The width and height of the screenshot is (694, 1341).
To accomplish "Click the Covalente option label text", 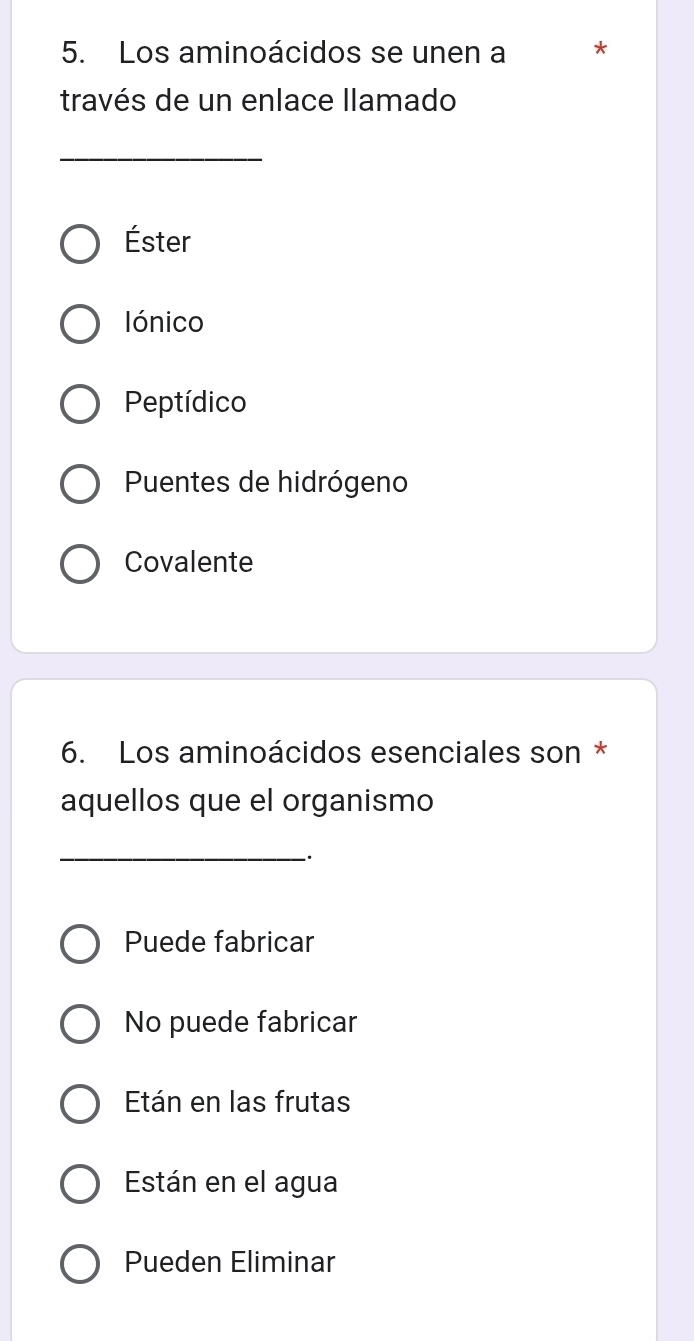I will (188, 562).
